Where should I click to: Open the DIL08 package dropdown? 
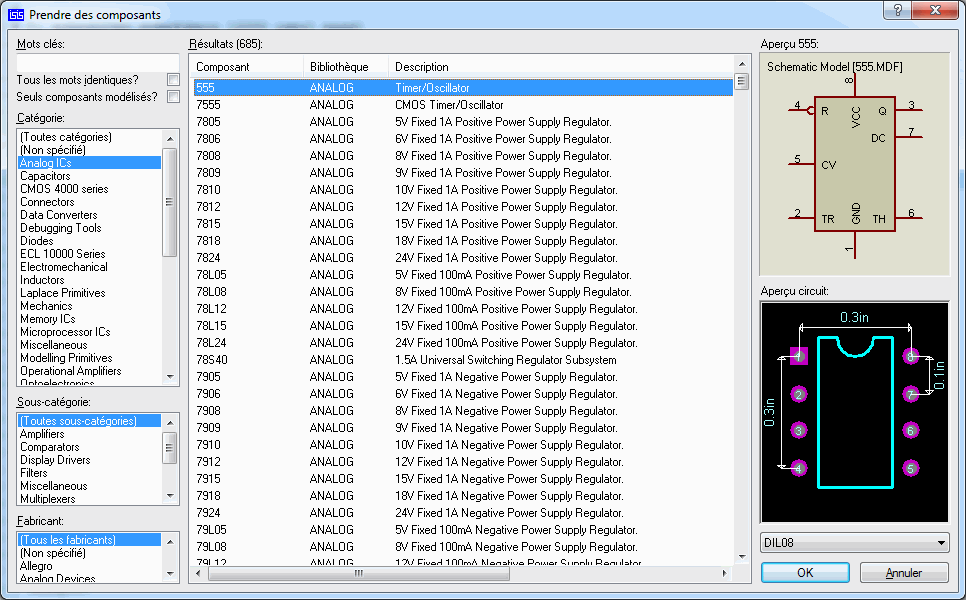(x=854, y=543)
